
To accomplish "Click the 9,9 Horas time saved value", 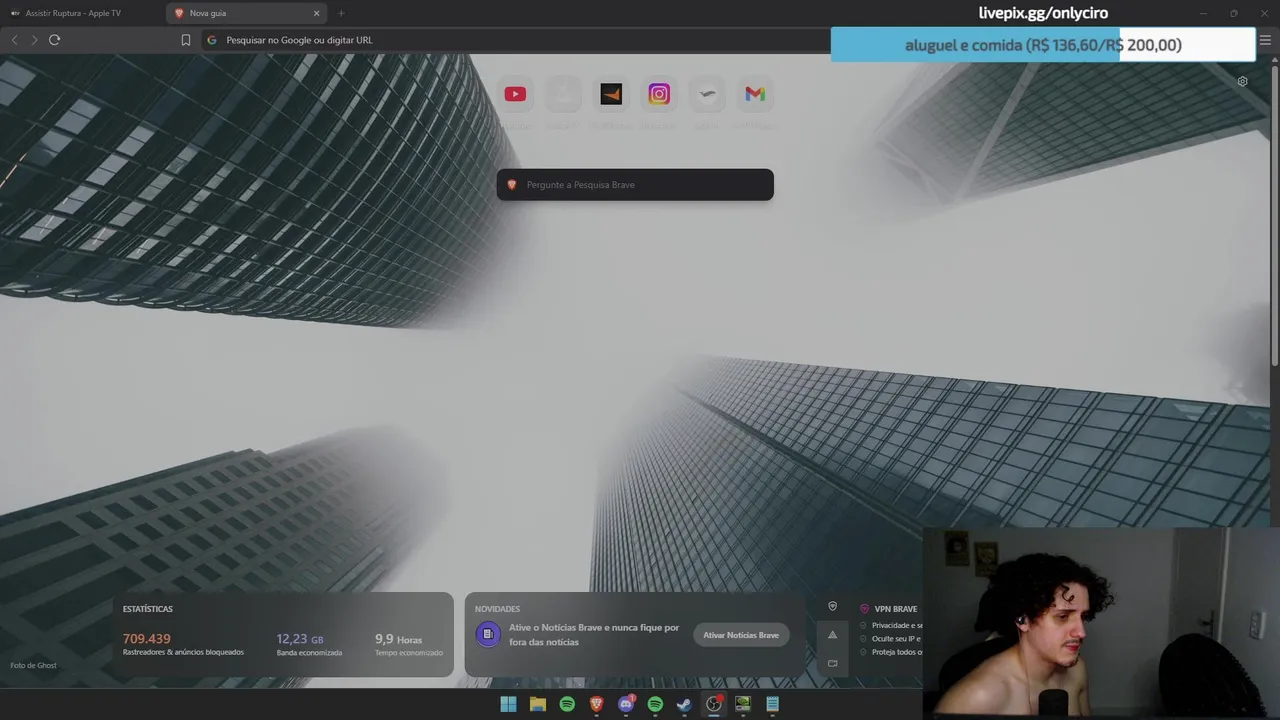I will click(x=398, y=639).
